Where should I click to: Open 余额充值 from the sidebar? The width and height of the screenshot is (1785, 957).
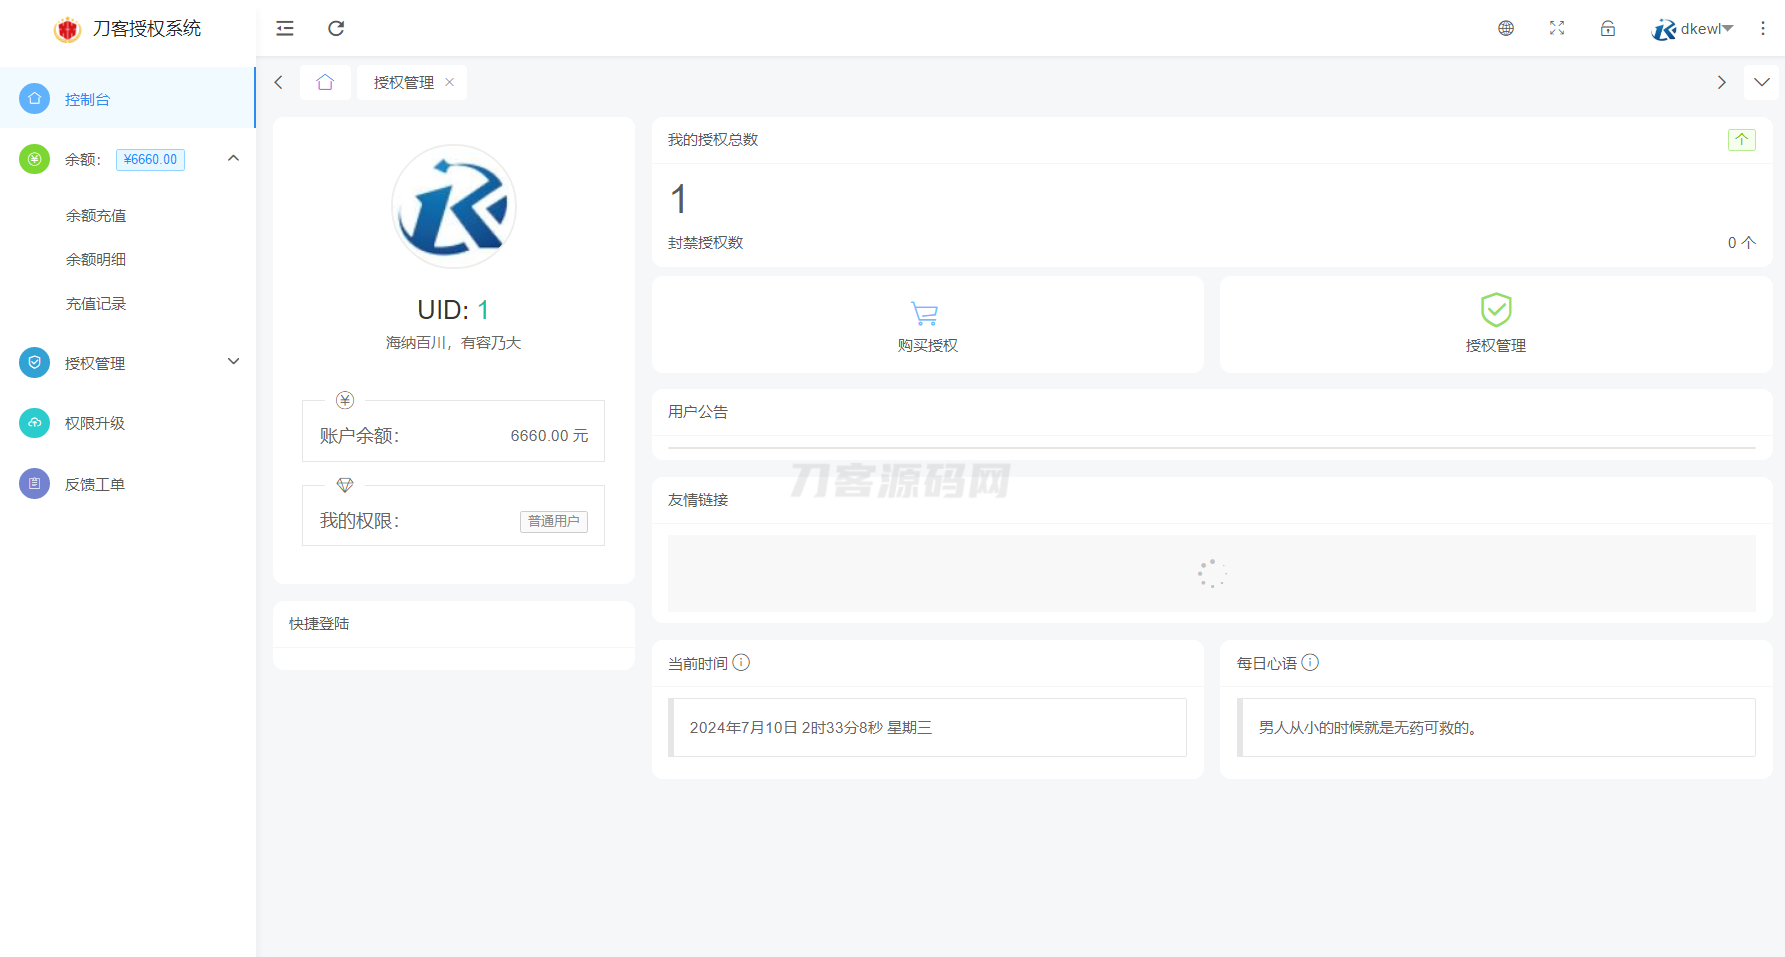(96, 215)
